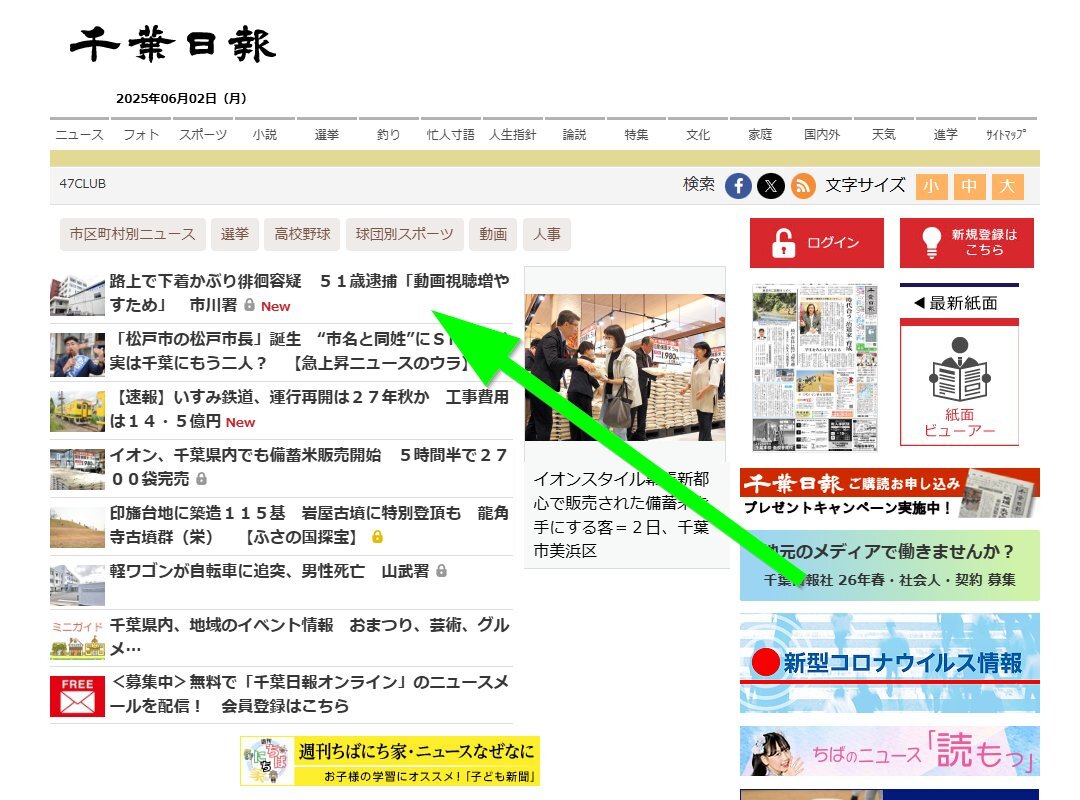Open the 印旛台地 岩屋古墳 headline

[310, 525]
